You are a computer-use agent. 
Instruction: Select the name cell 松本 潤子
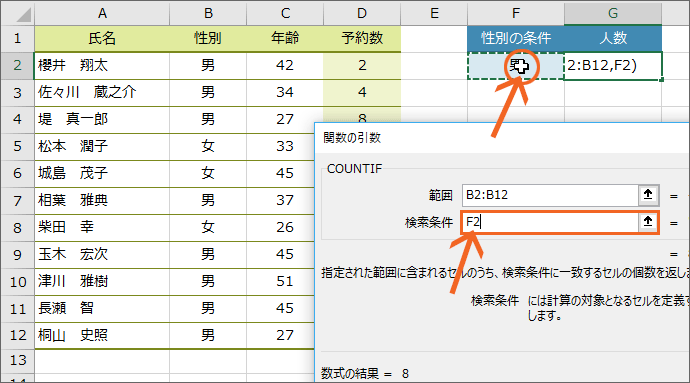click(102, 147)
